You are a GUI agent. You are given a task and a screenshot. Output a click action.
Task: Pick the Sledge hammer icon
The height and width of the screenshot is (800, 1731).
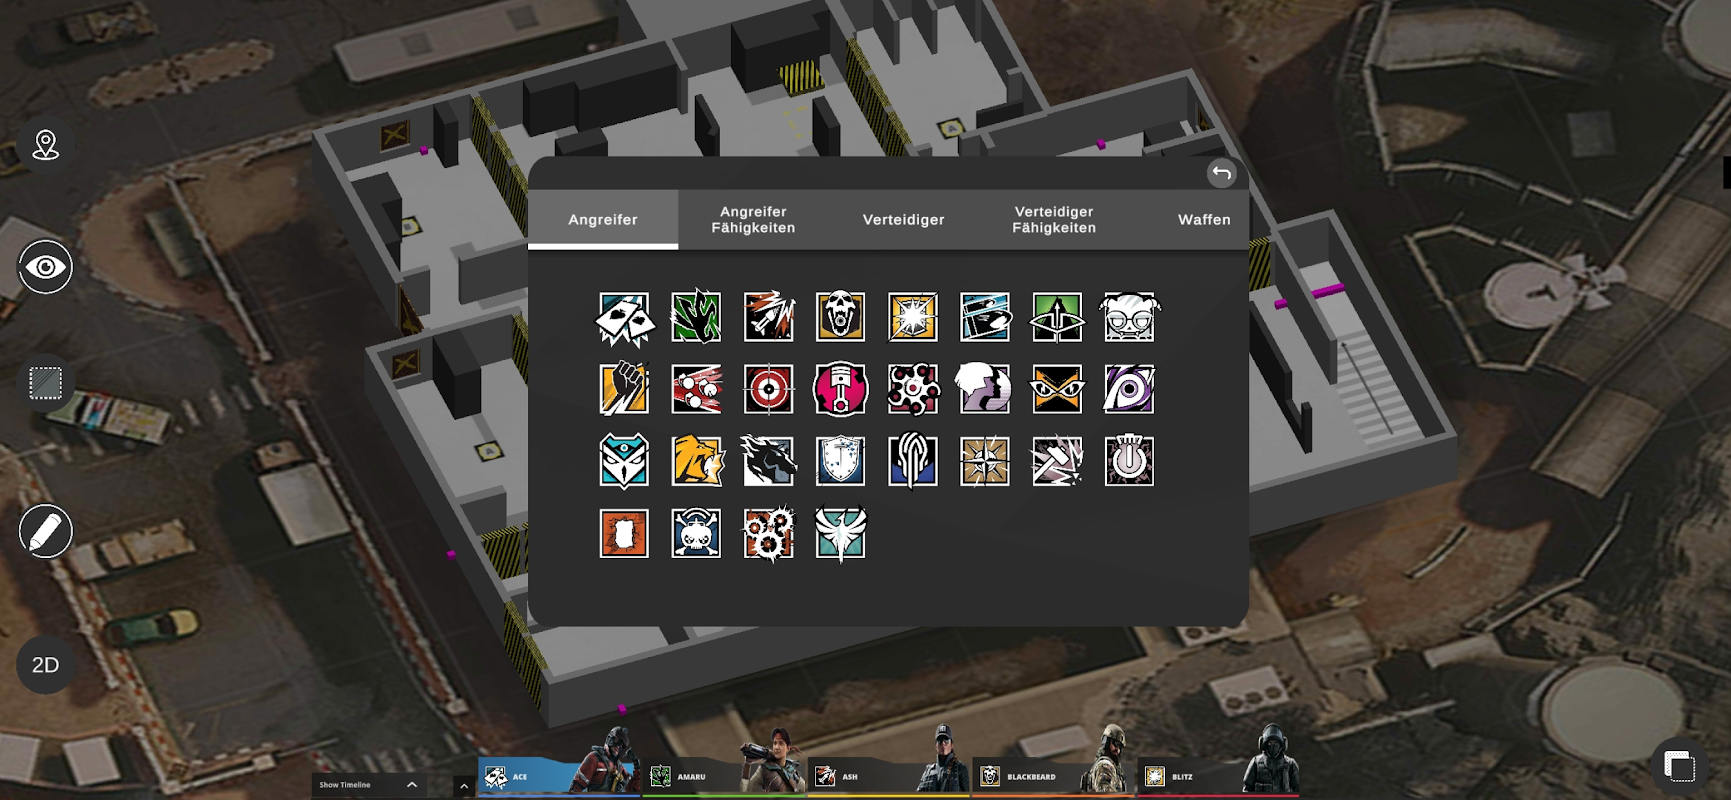point(1057,461)
